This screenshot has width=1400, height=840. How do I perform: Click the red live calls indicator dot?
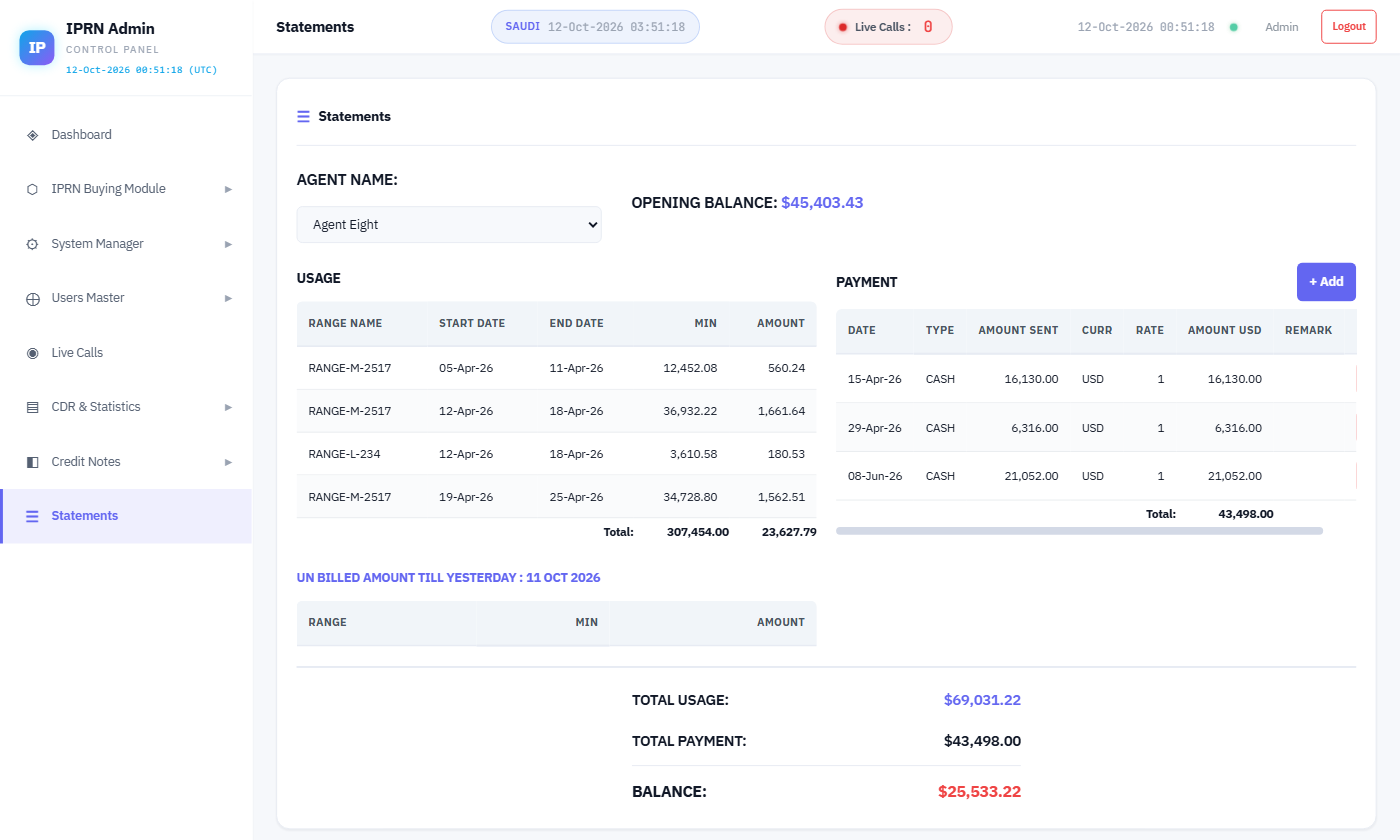tap(843, 27)
